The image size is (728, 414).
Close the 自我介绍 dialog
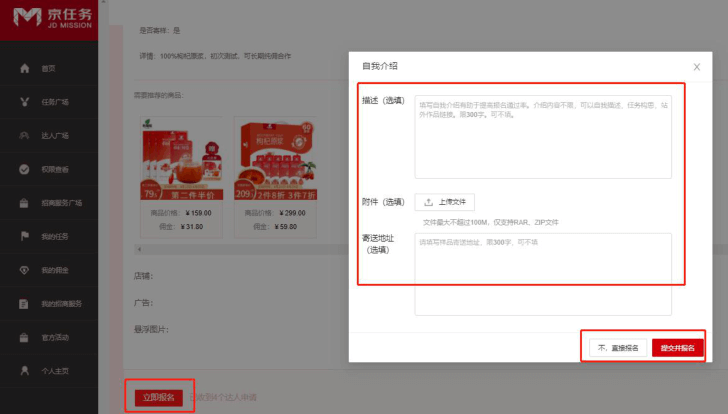[697, 67]
